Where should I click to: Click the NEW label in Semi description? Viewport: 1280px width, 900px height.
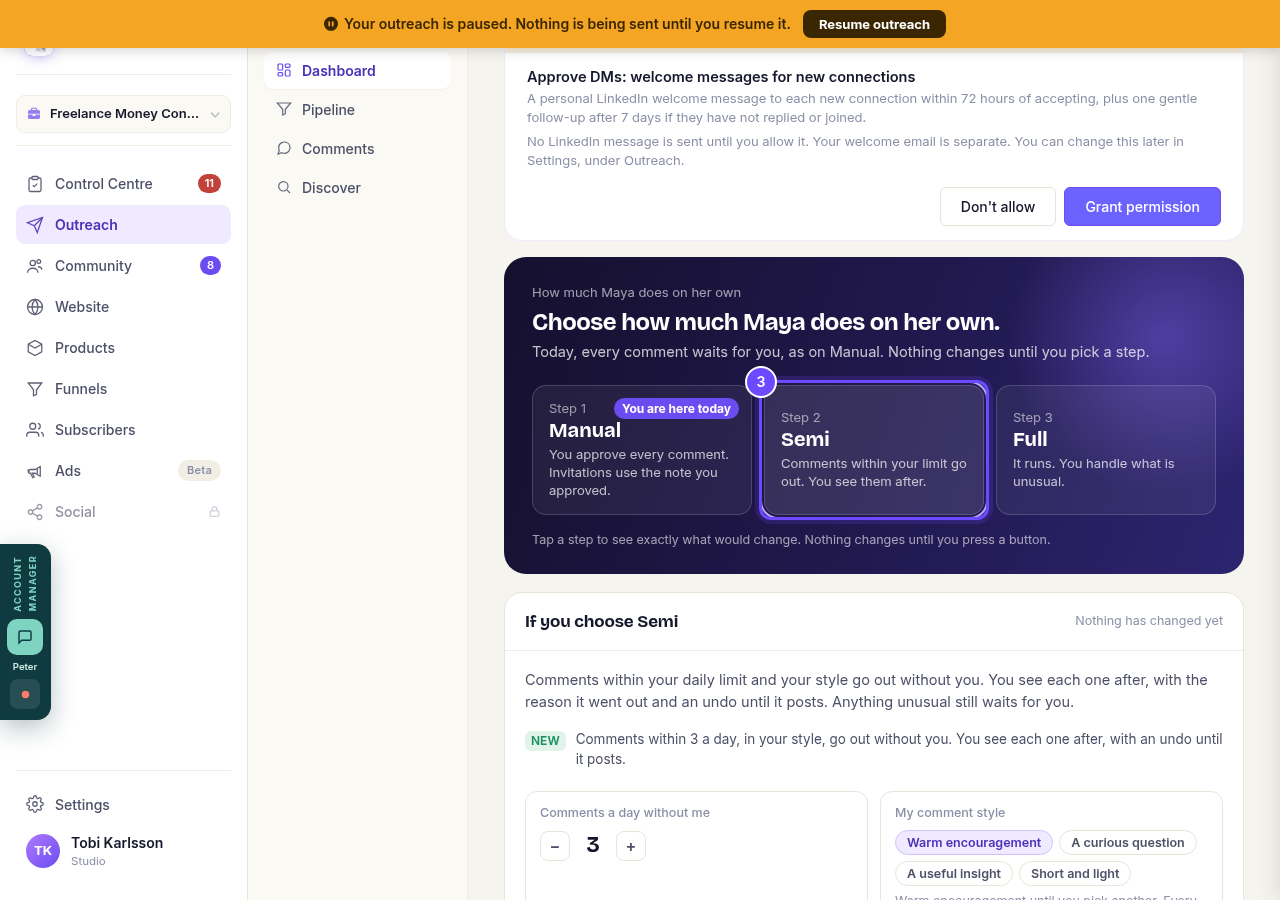[545, 741]
